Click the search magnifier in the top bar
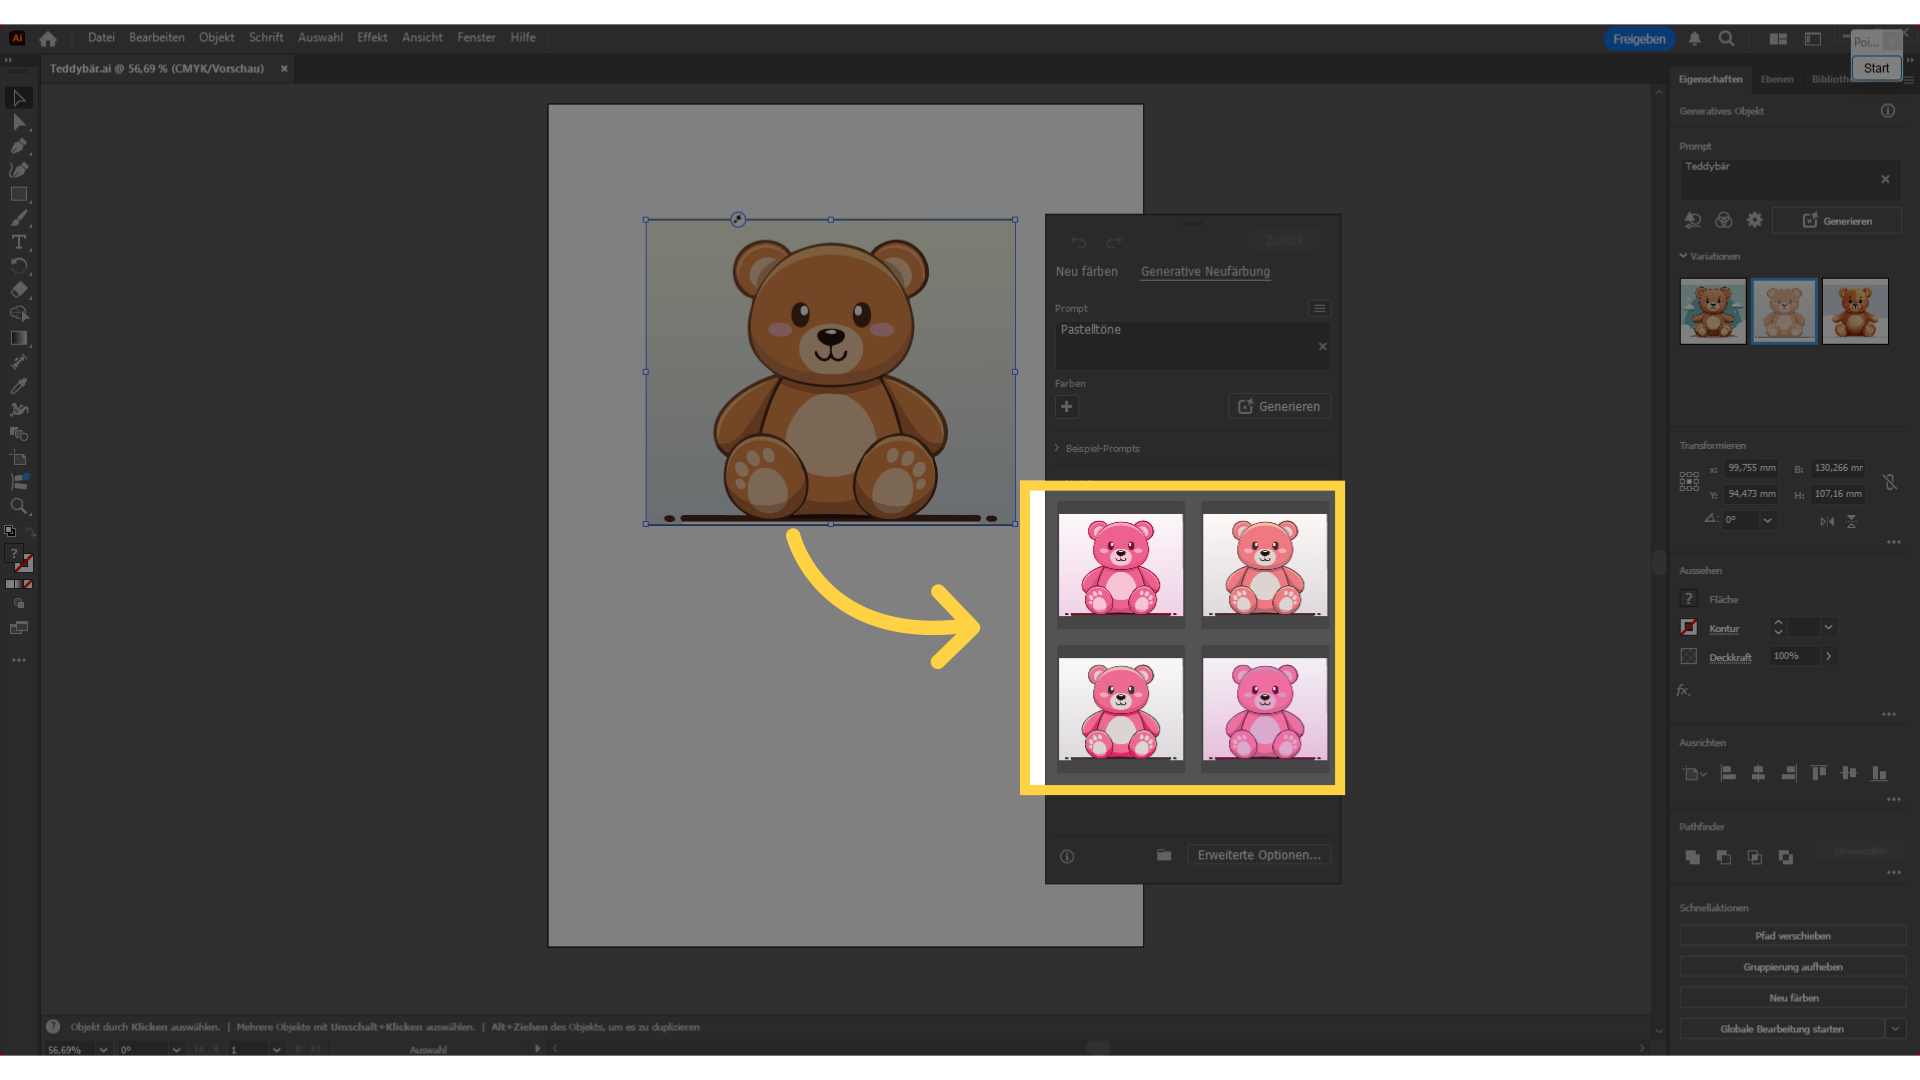This screenshot has height=1080, width=1920. coord(1726,38)
